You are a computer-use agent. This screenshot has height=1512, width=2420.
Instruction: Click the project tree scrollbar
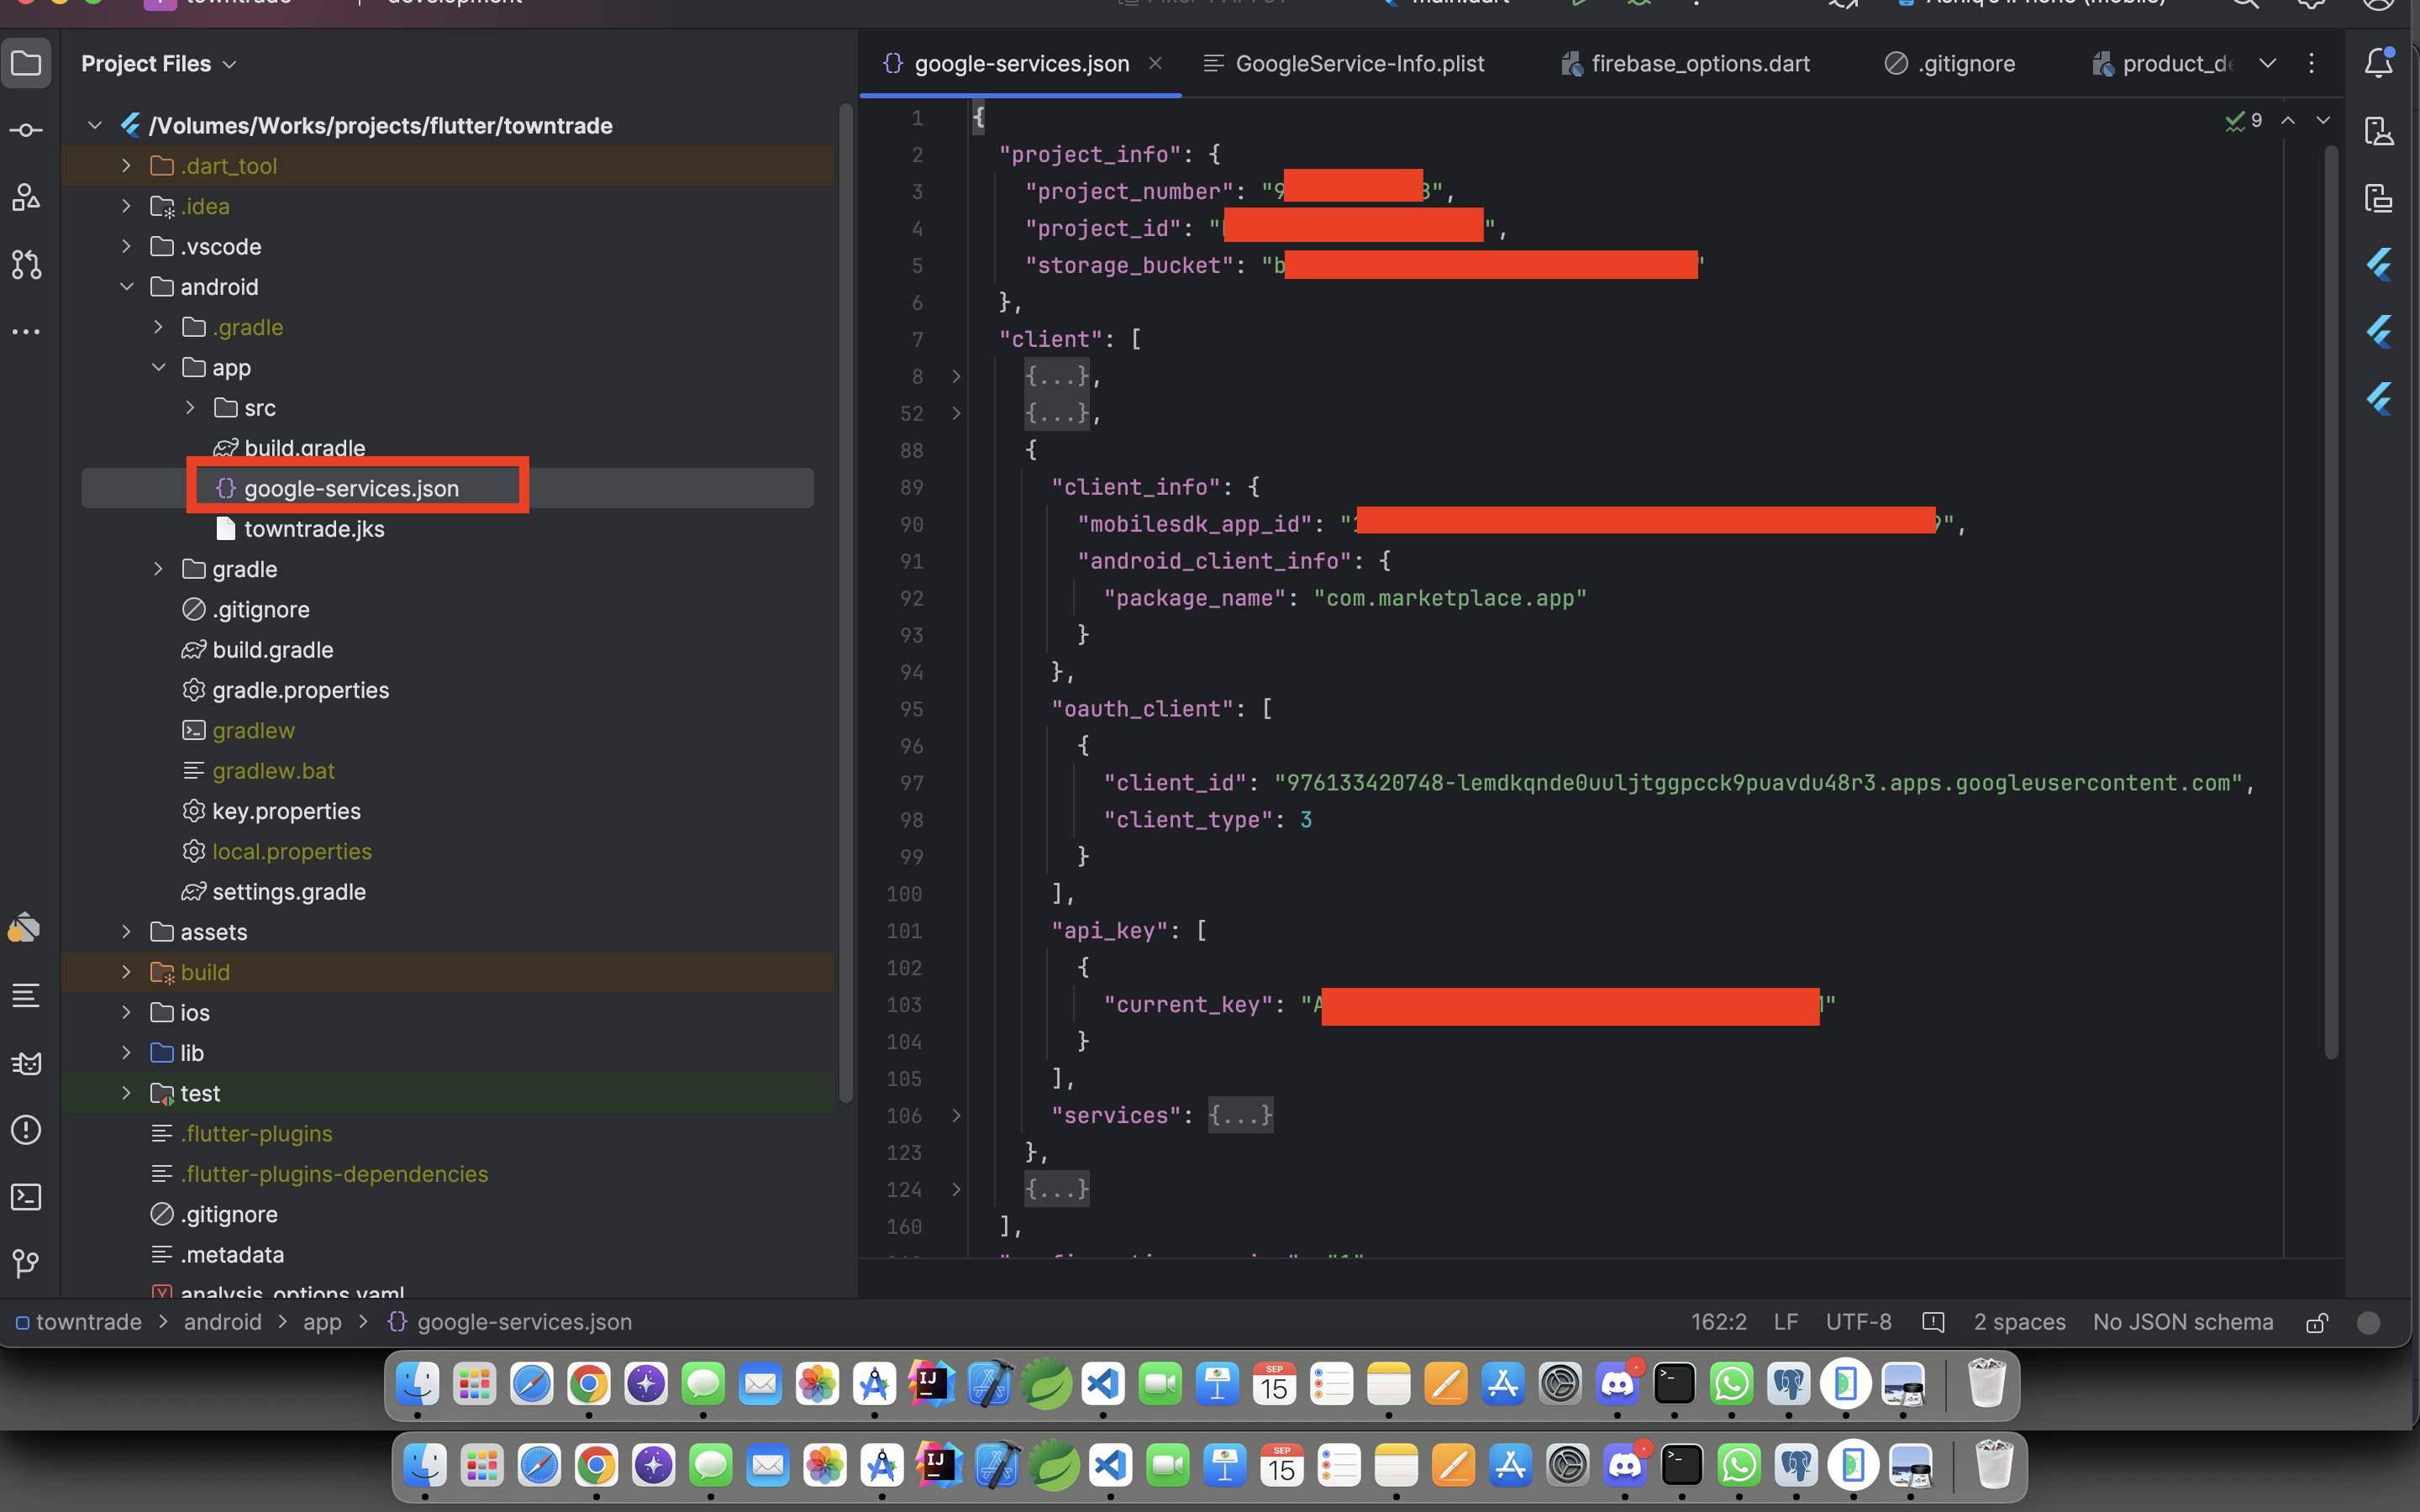(x=845, y=605)
